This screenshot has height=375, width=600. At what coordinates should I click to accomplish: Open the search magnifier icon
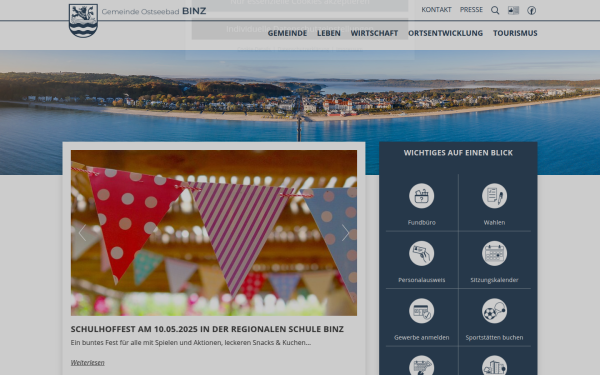pyautogui.click(x=495, y=10)
